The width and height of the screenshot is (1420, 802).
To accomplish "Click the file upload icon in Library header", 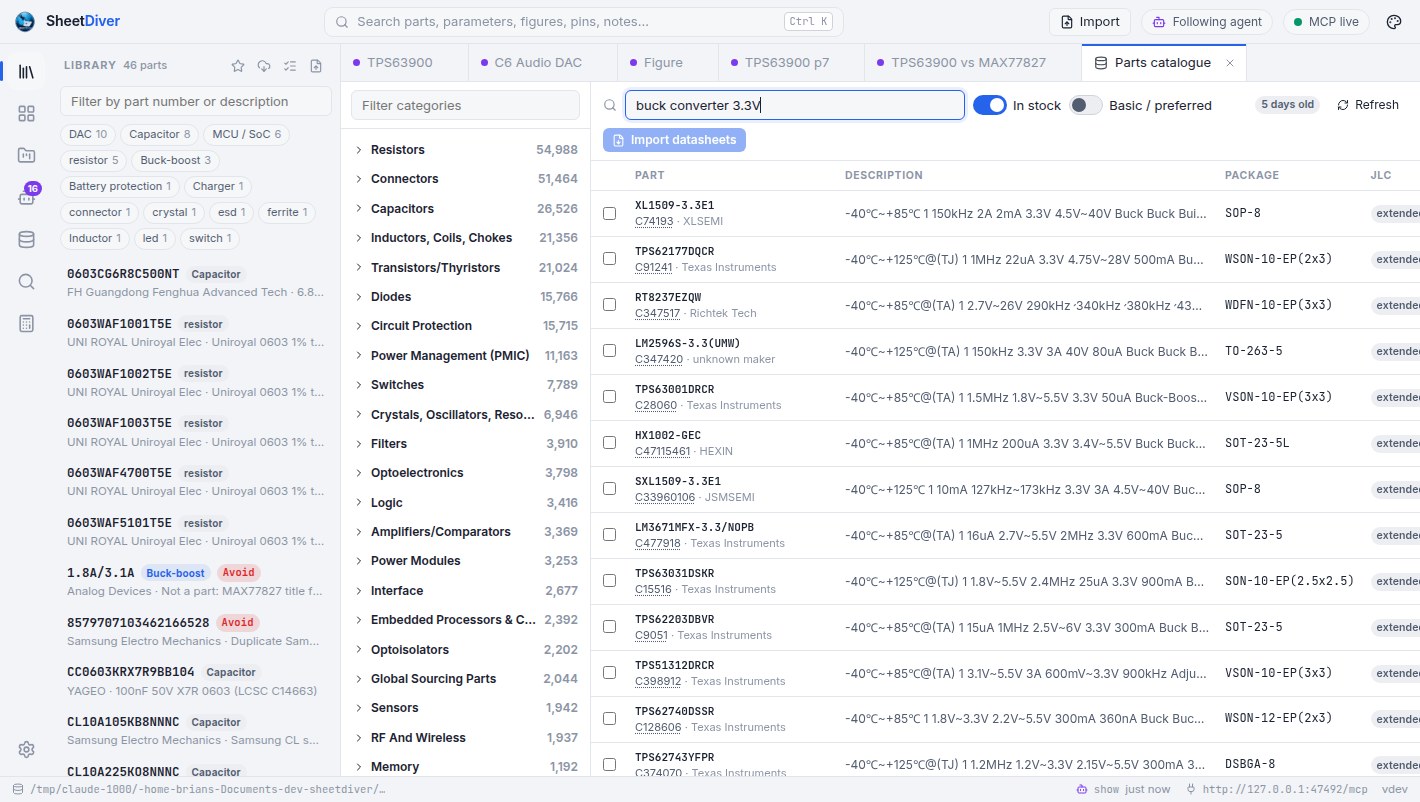I will pos(316,66).
